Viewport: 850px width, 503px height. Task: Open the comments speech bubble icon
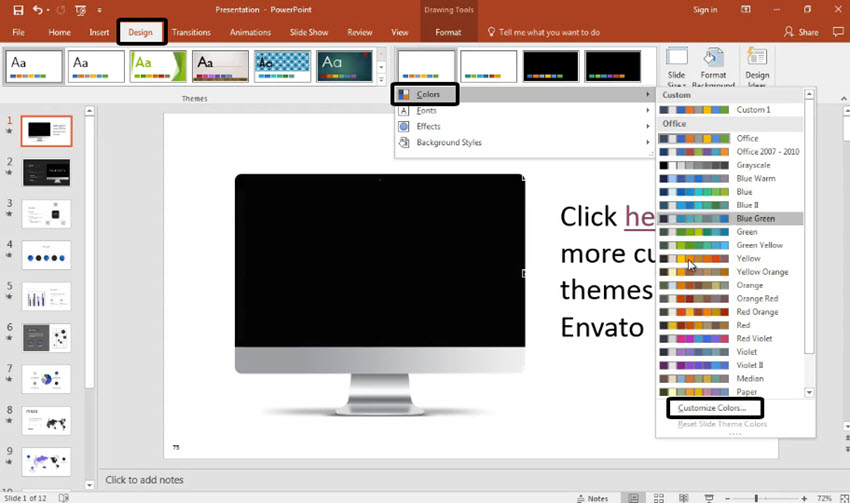(x=838, y=32)
